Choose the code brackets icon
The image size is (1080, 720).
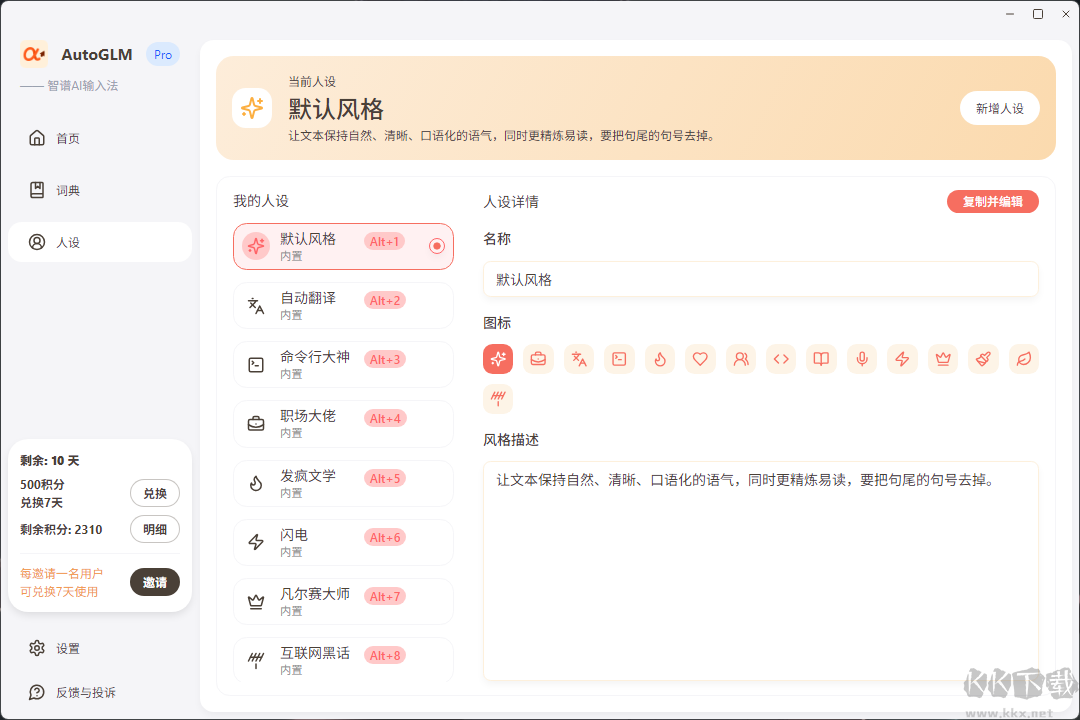781,359
